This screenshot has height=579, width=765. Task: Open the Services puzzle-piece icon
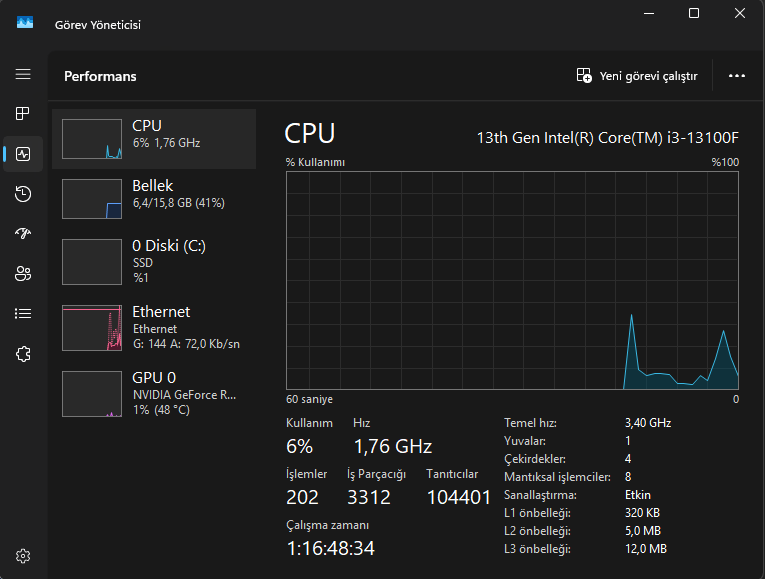(23, 354)
